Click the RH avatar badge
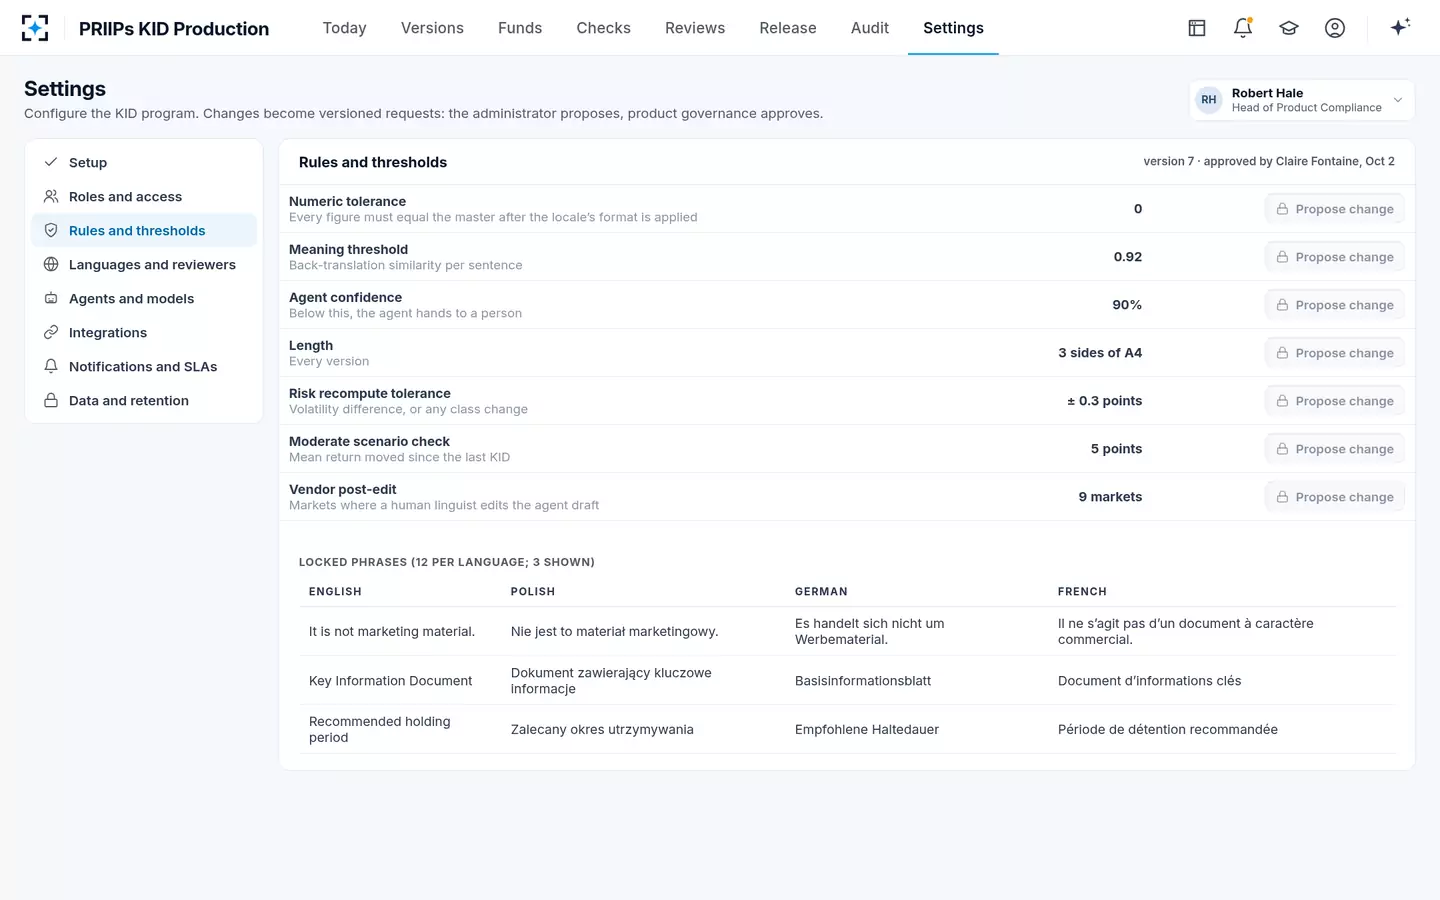The image size is (1440, 900). [1209, 100]
